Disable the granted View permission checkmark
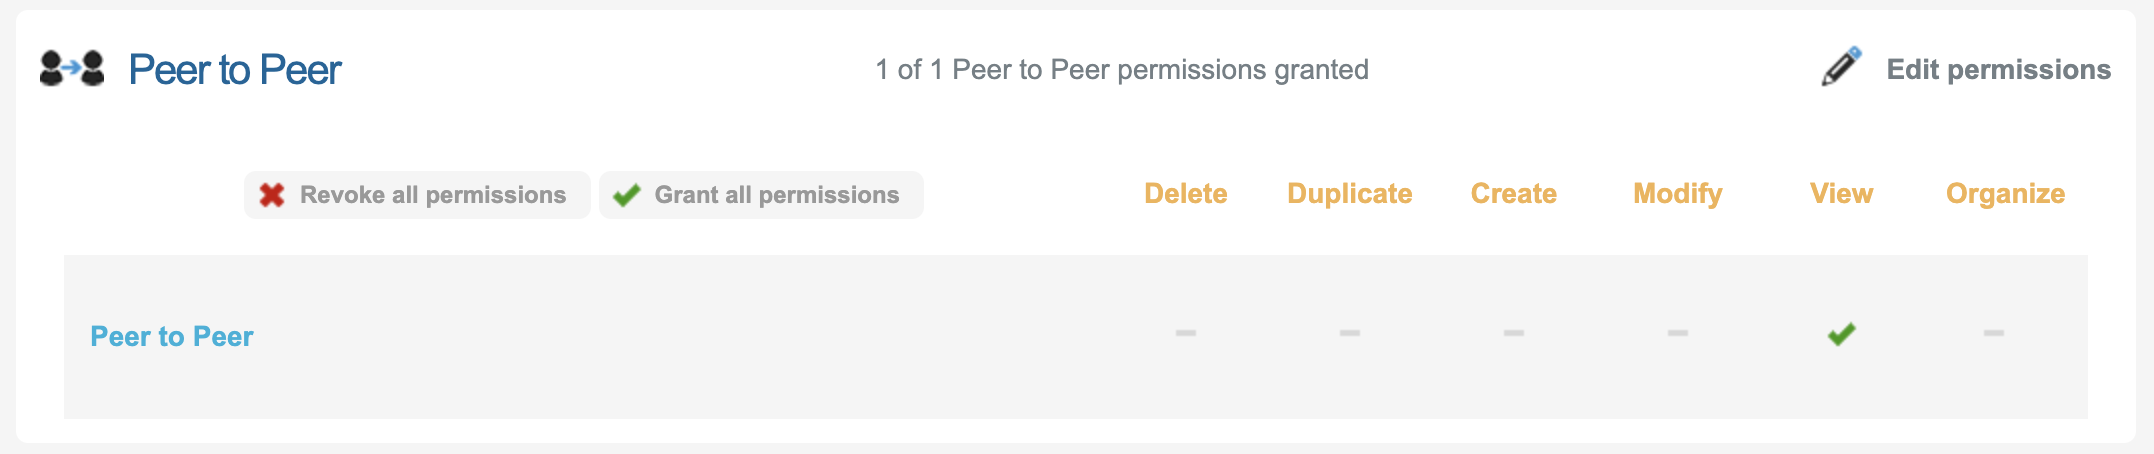The height and width of the screenshot is (454, 2154). coord(1841,334)
